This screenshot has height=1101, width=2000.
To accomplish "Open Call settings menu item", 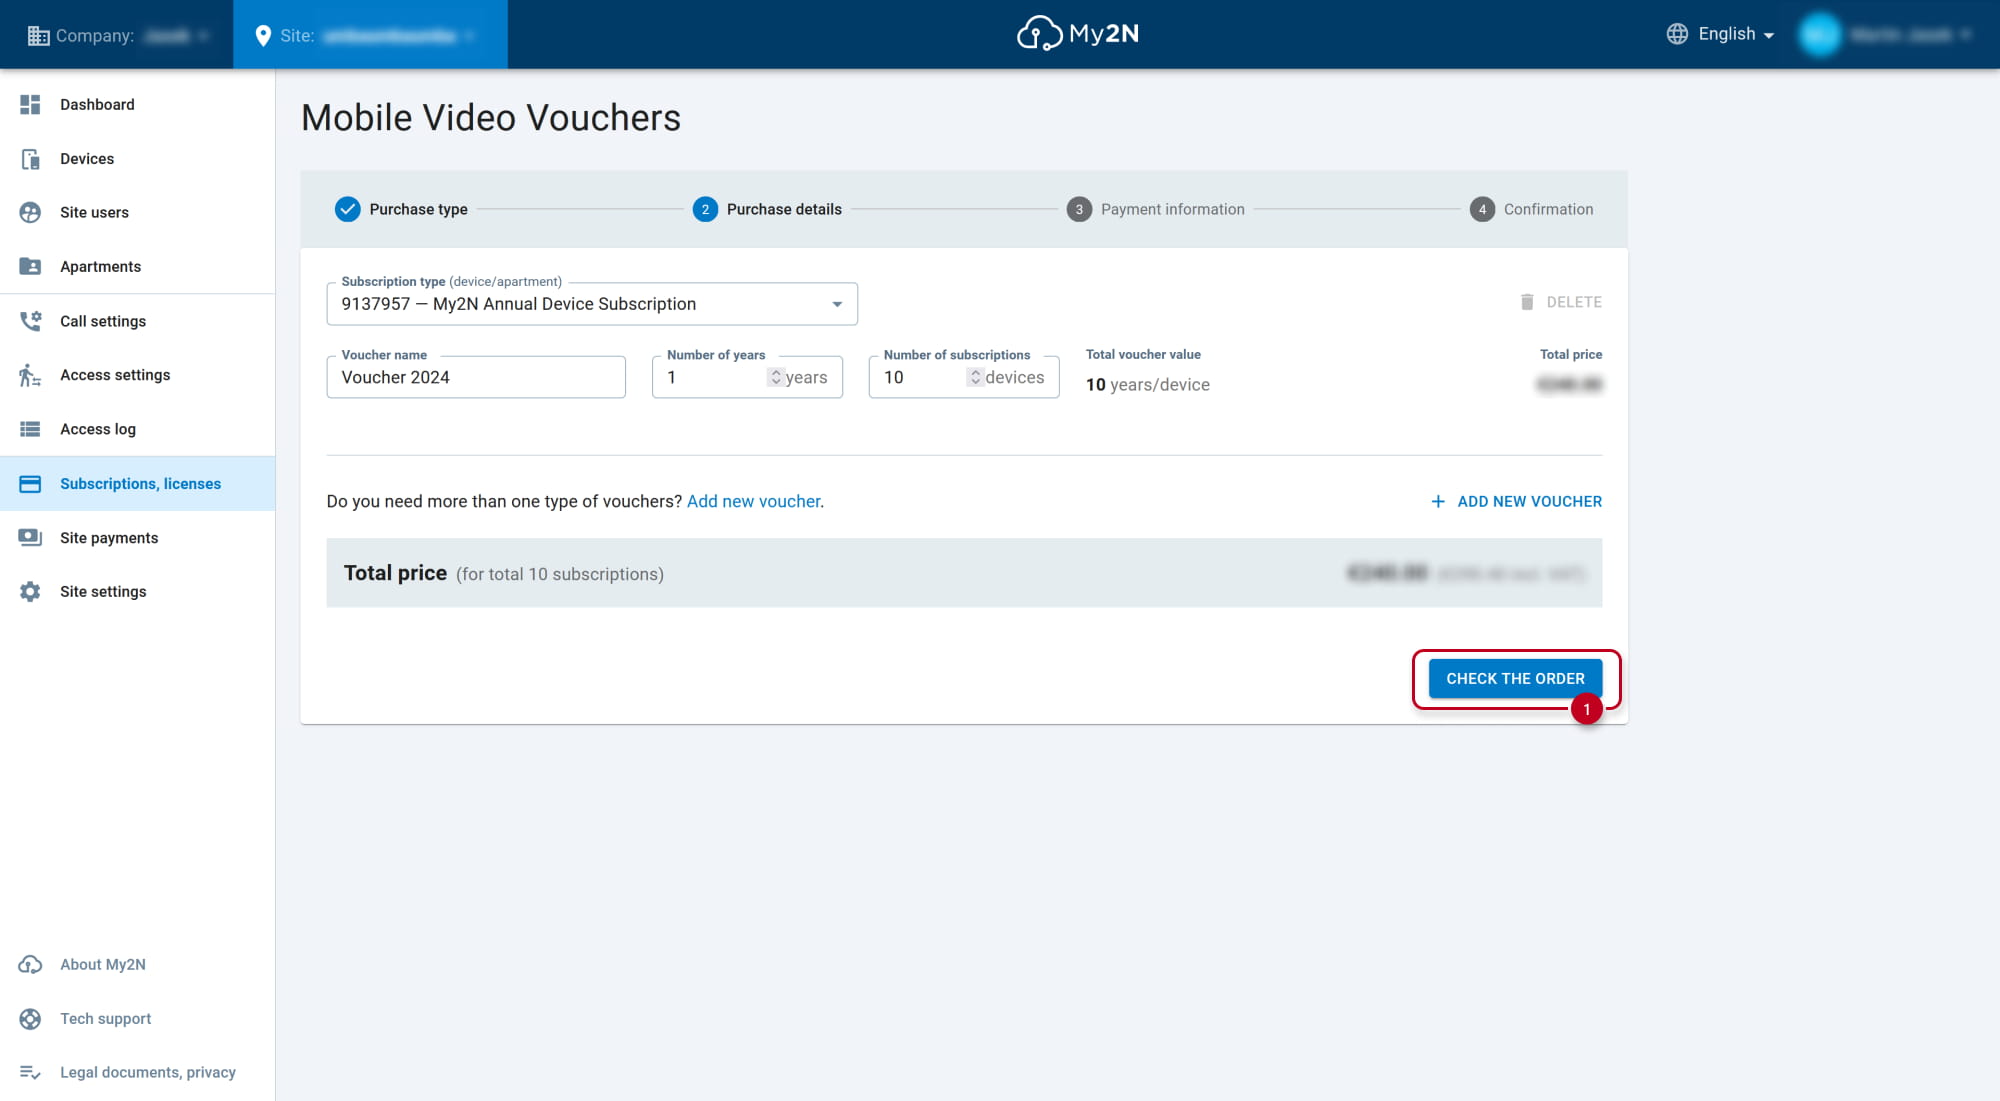I will tap(137, 321).
